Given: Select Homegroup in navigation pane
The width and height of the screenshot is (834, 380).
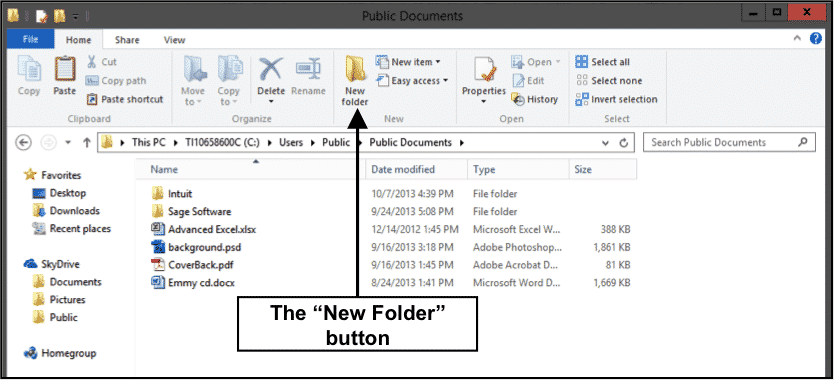Looking at the screenshot, I should [61, 353].
